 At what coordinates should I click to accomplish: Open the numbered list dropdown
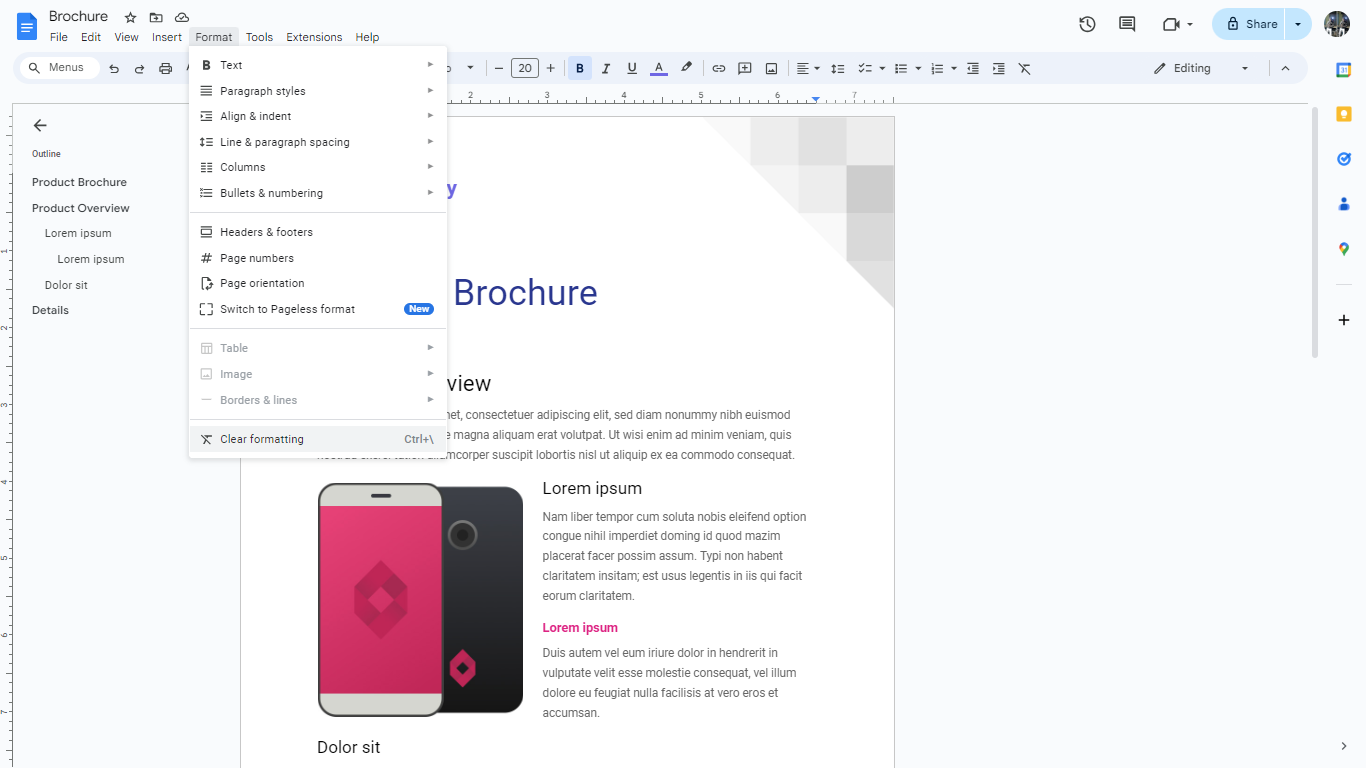943,68
